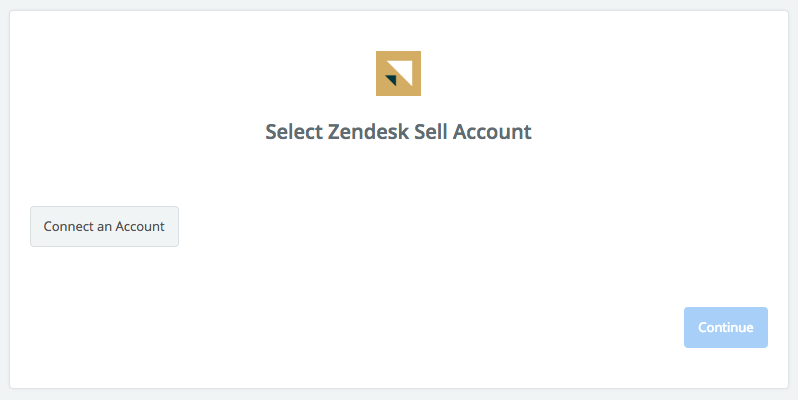Click the word 'Select' in the title
The image size is (798, 400).
point(294,132)
